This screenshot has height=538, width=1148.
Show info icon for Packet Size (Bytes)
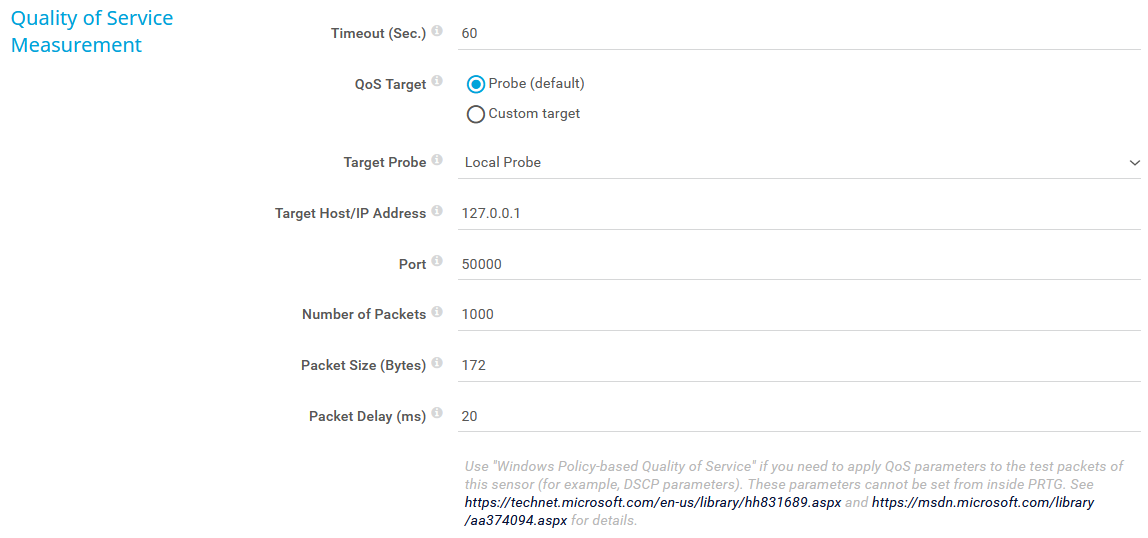[x=437, y=364]
